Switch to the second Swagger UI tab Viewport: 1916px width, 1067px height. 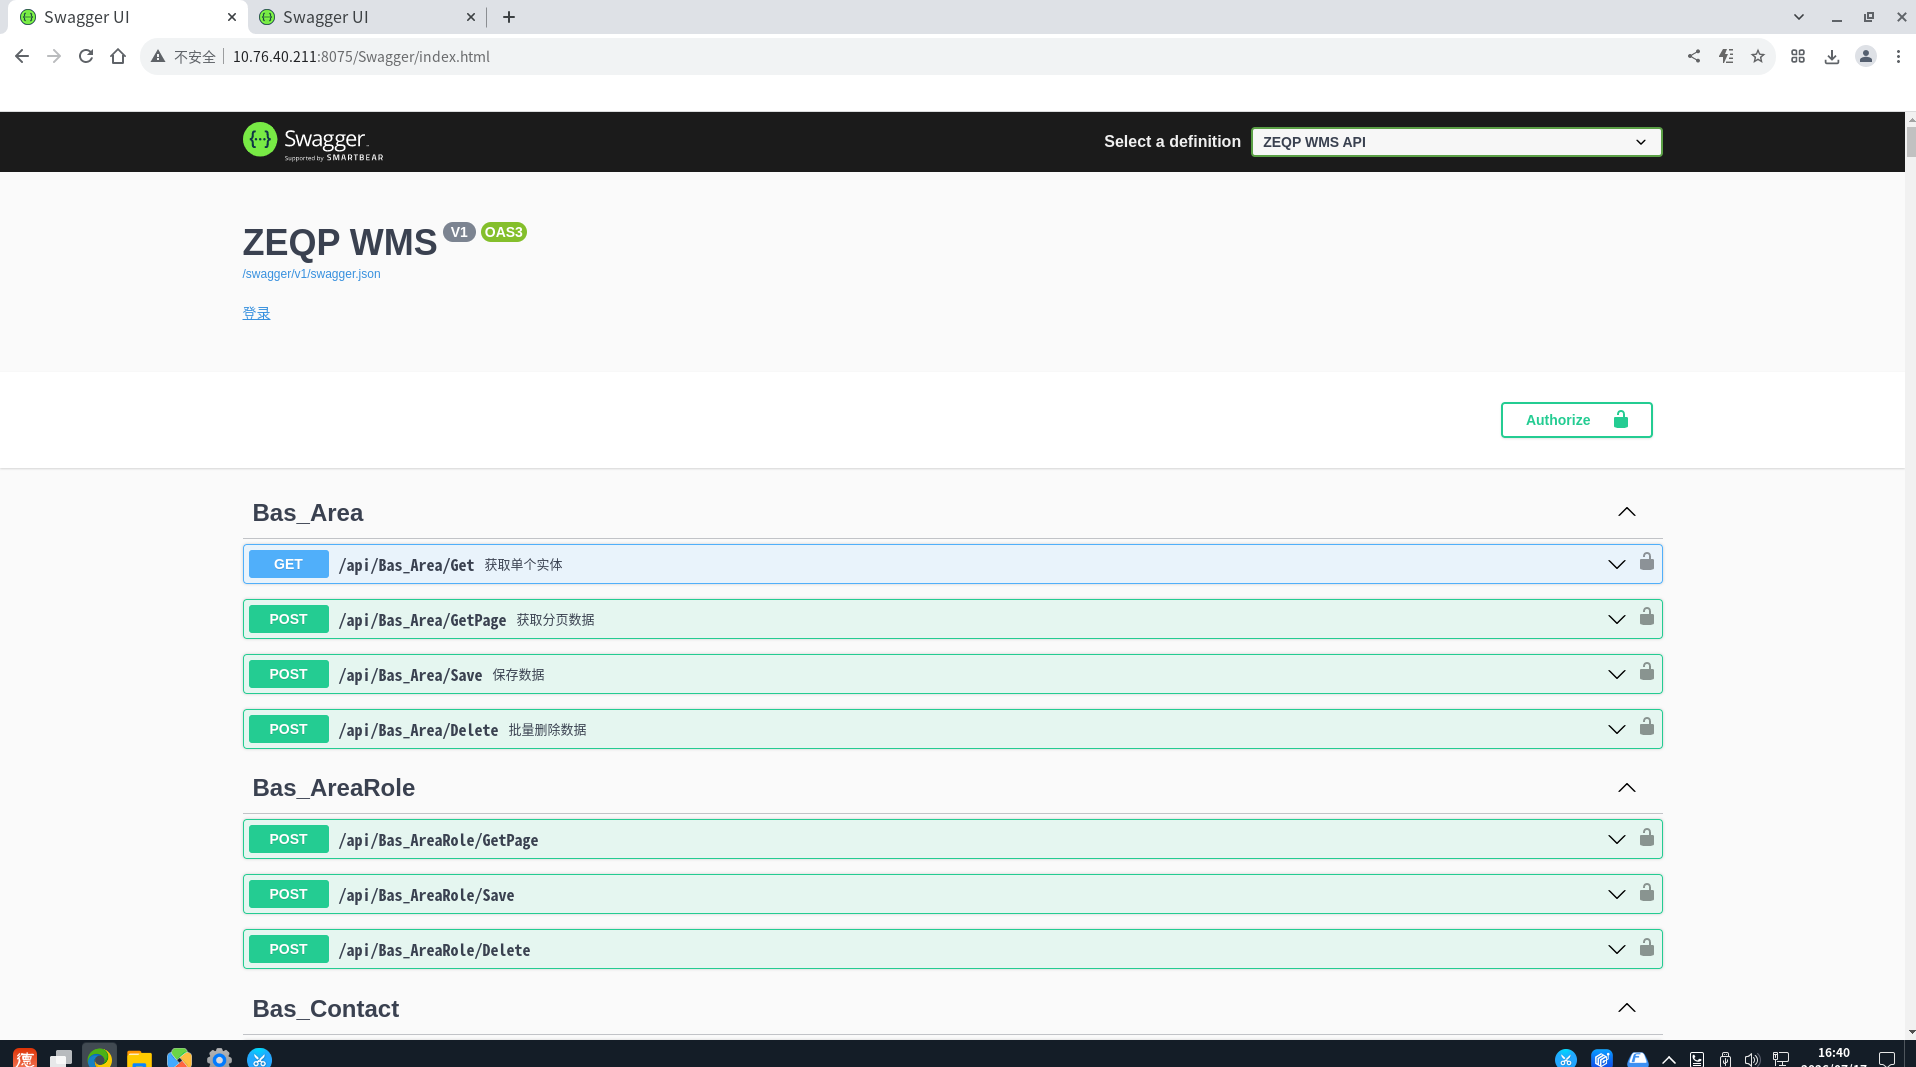coord(366,17)
